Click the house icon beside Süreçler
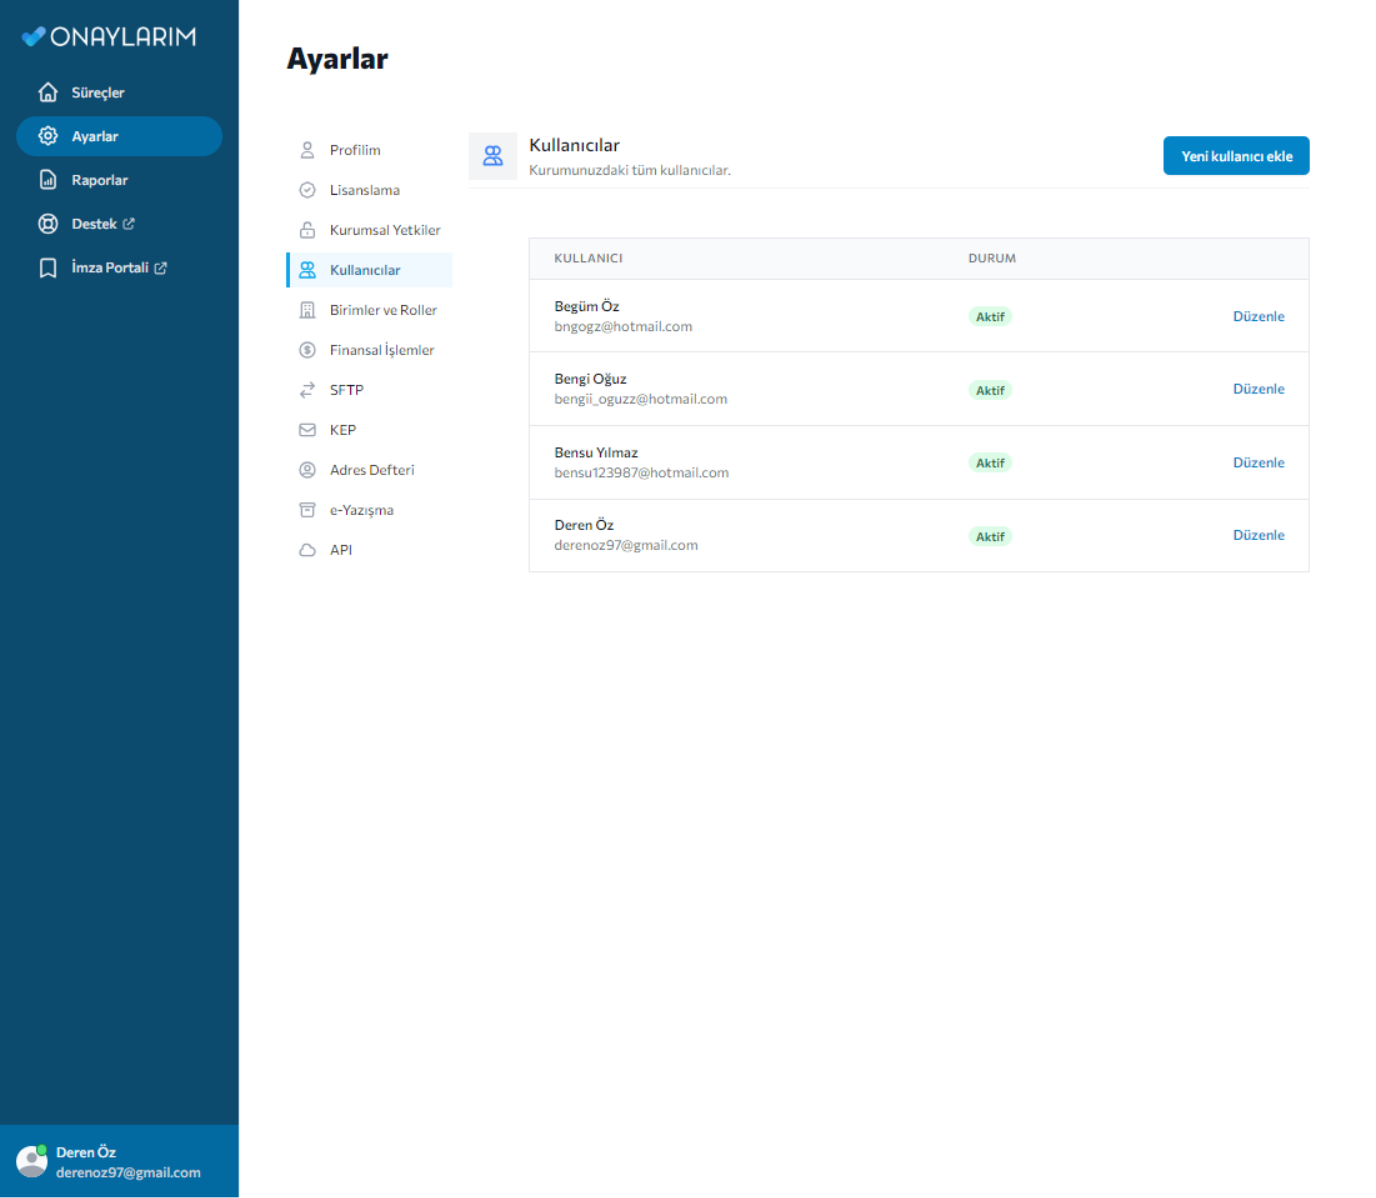The height and width of the screenshot is (1198, 1376). coord(48,92)
